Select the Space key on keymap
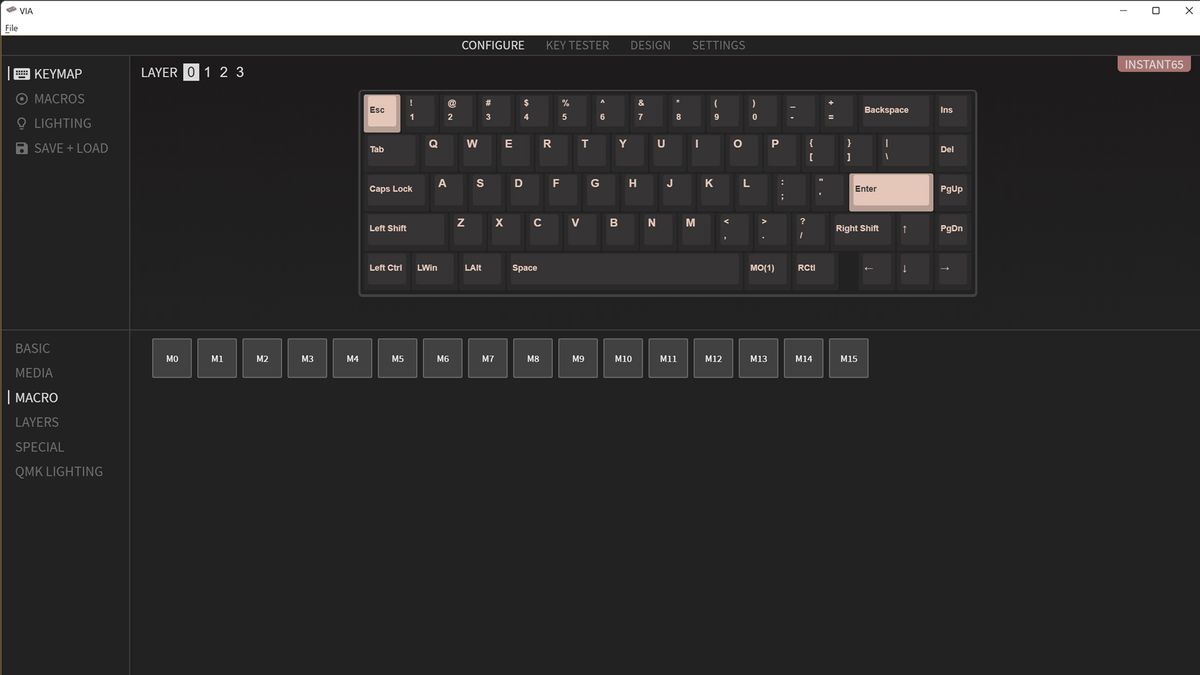This screenshot has width=1200, height=675. tap(624, 270)
